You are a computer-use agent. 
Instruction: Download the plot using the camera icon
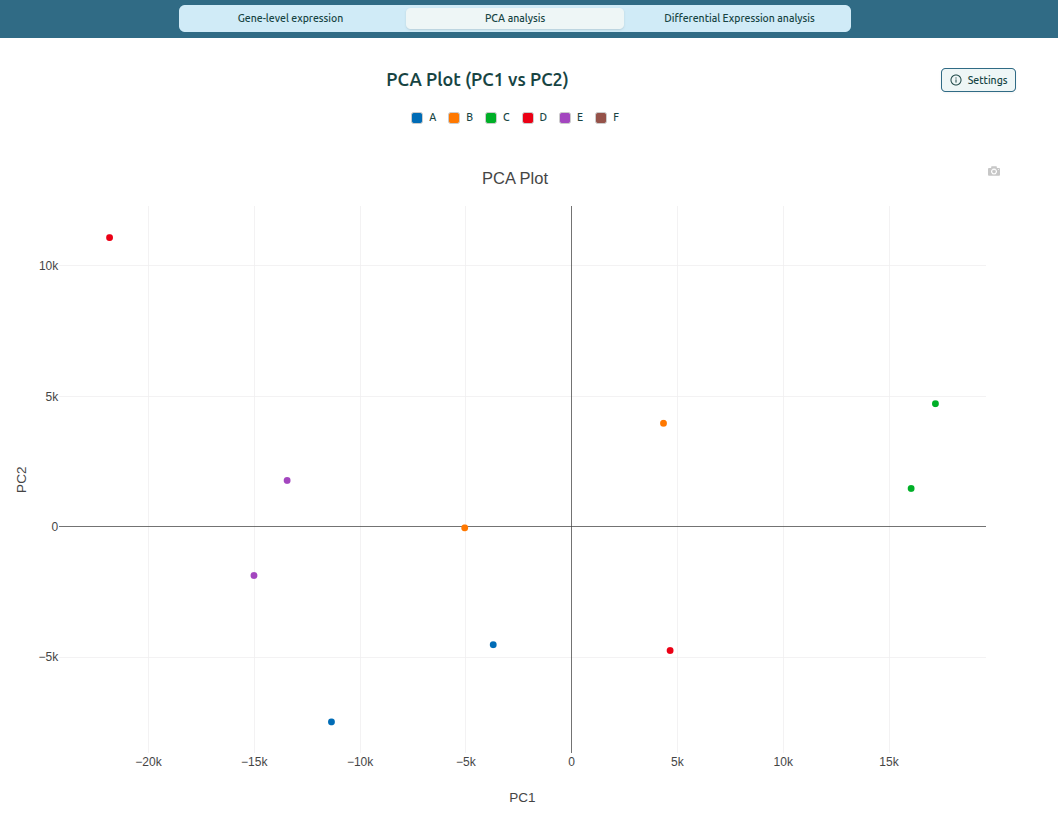click(x=993, y=171)
